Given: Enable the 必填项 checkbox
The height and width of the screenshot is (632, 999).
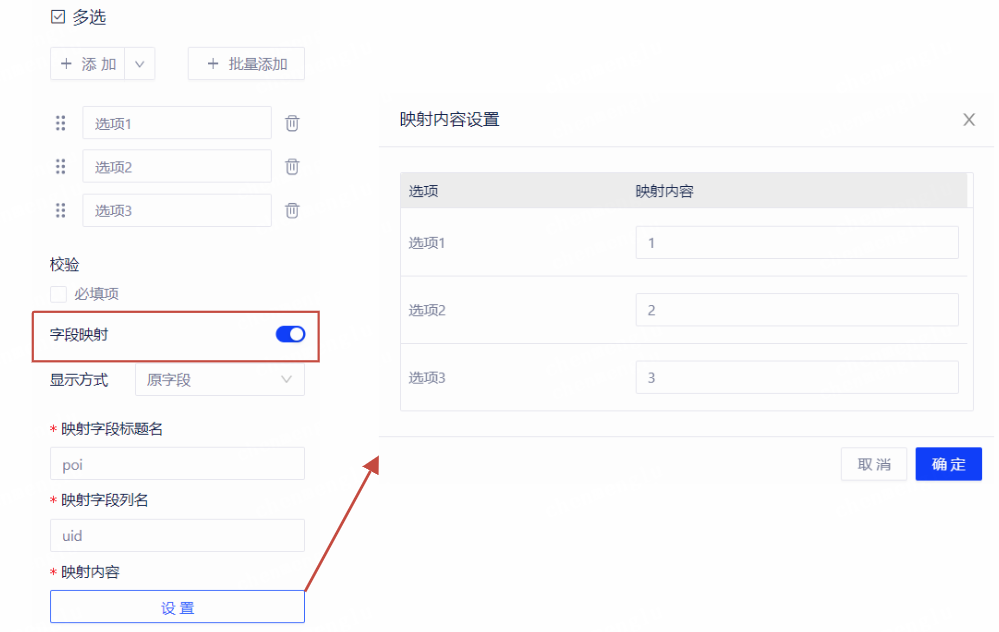Looking at the screenshot, I should (x=58, y=294).
